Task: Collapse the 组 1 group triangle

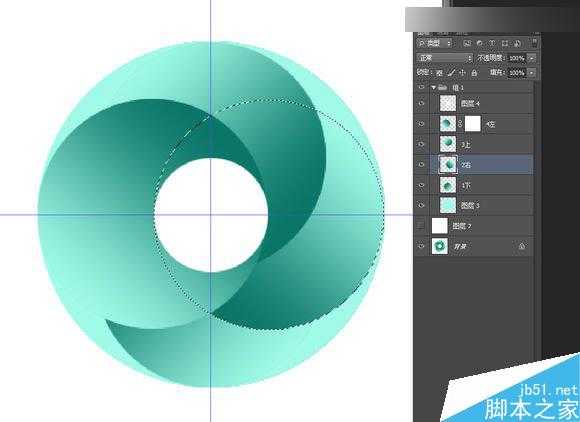Action: [x=434, y=88]
